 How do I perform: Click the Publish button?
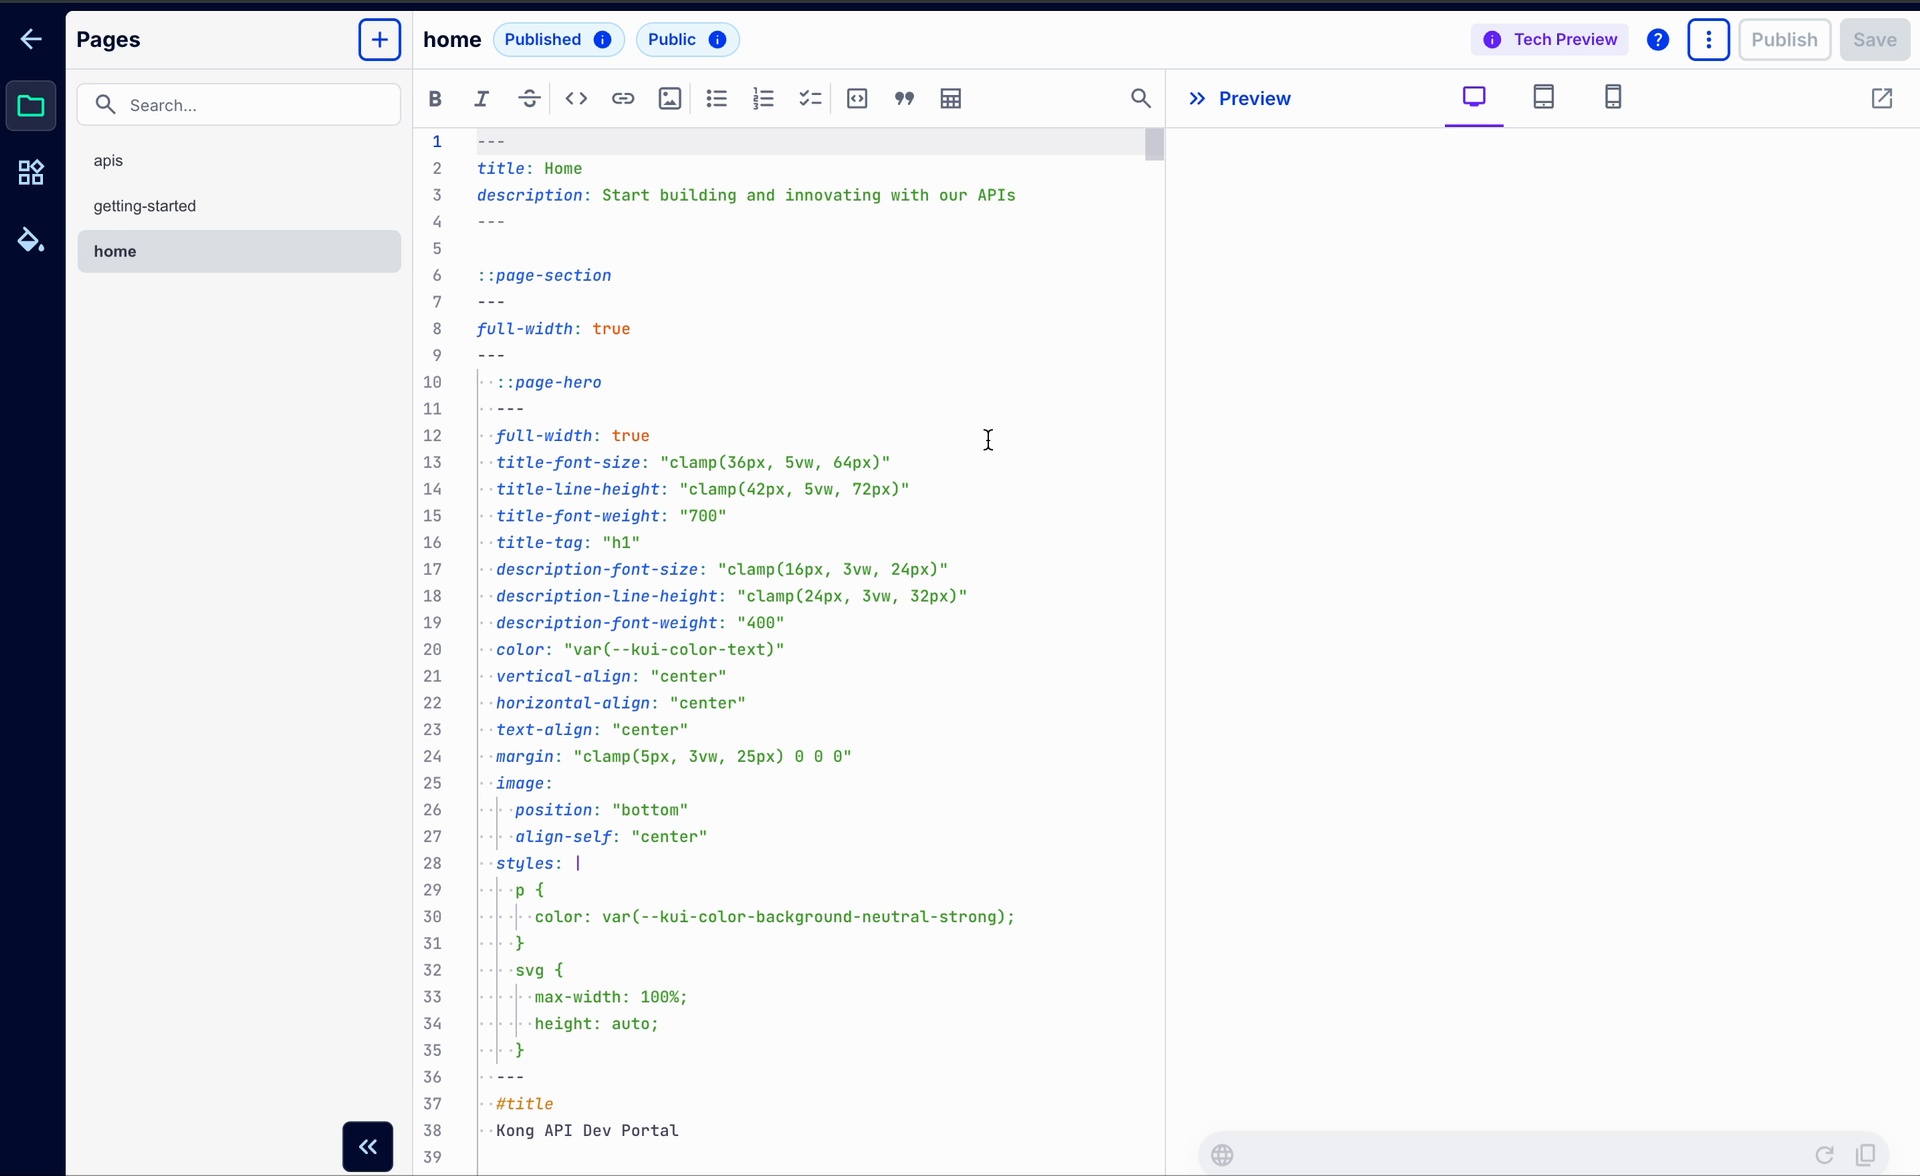point(1785,40)
